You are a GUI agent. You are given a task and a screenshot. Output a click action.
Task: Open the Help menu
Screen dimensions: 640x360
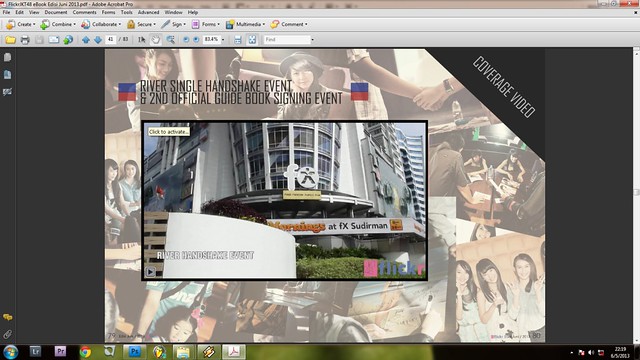pos(193,12)
